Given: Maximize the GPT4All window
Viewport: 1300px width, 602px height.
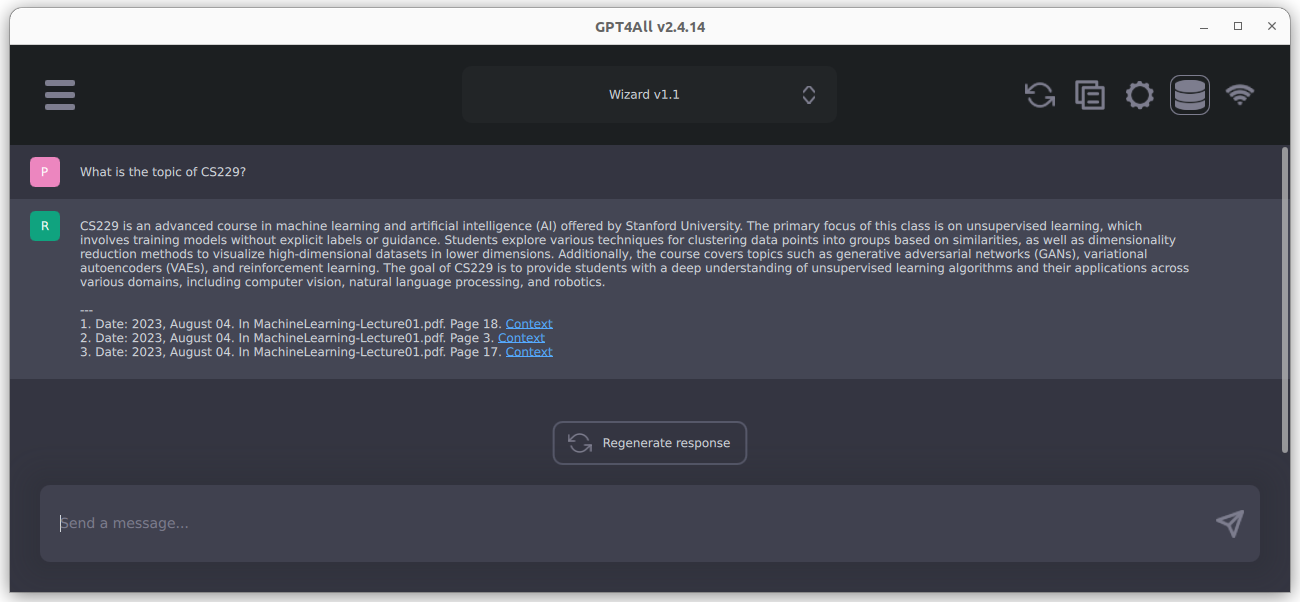Looking at the screenshot, I should pos(1238,26).
